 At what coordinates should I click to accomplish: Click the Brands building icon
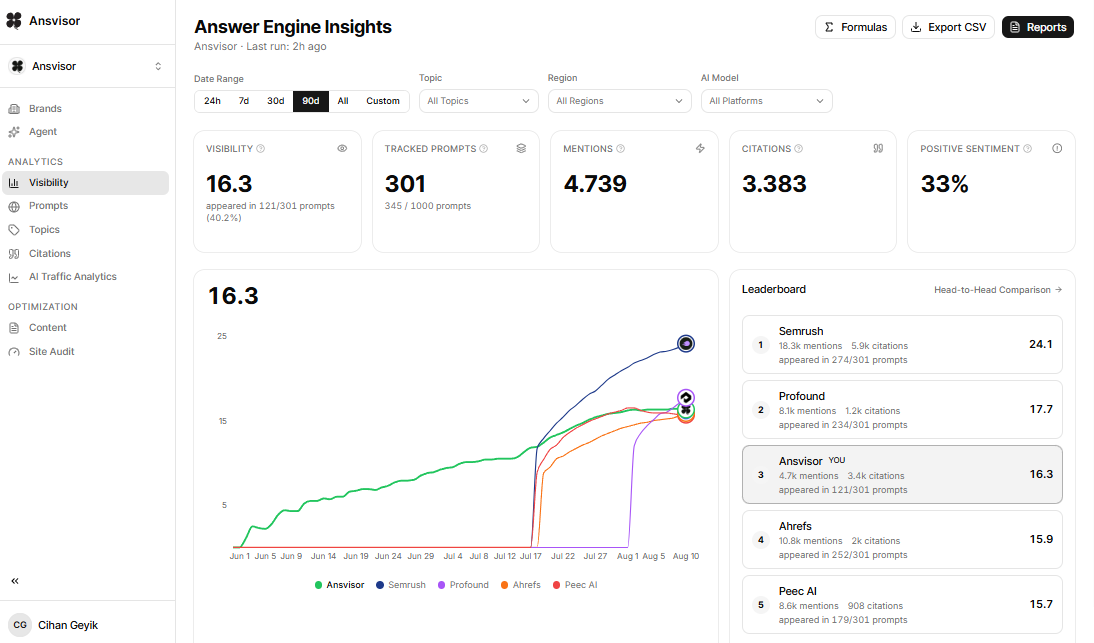[14, 109]
